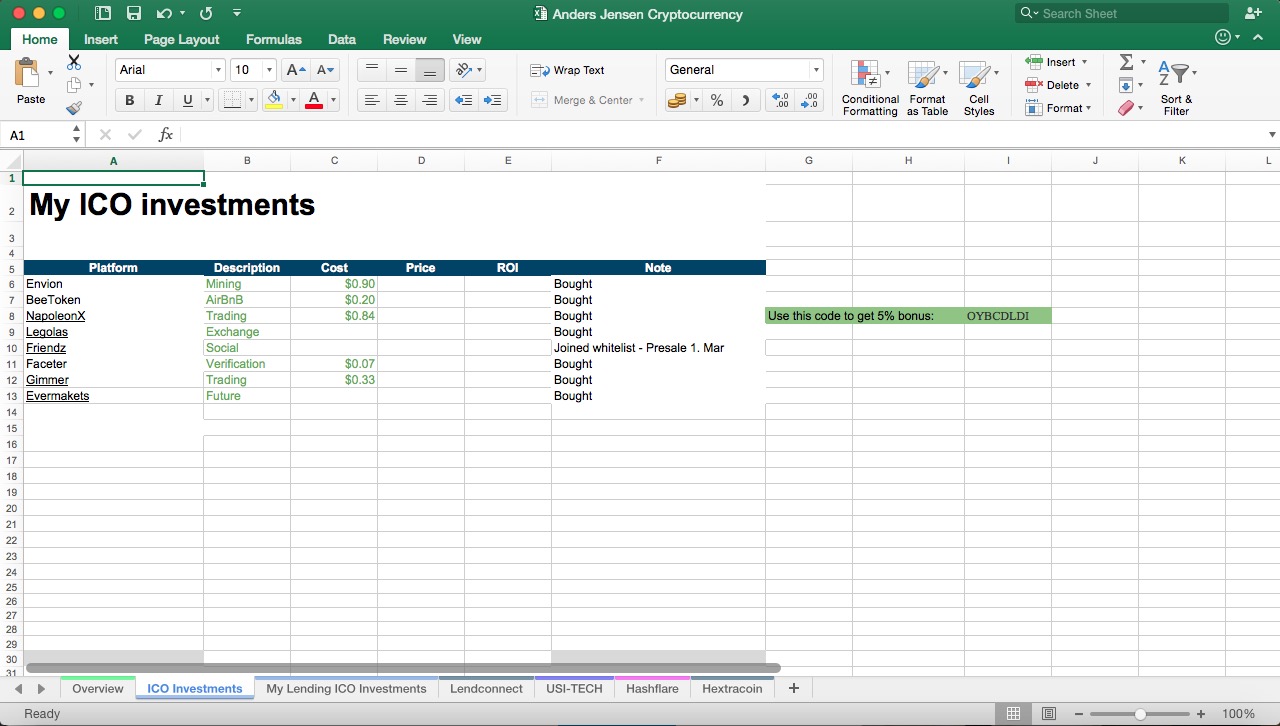Click the horizontal sheet scrollbar
The height and width of the screenshot is (726, 1280).
(x=402, y=667)
